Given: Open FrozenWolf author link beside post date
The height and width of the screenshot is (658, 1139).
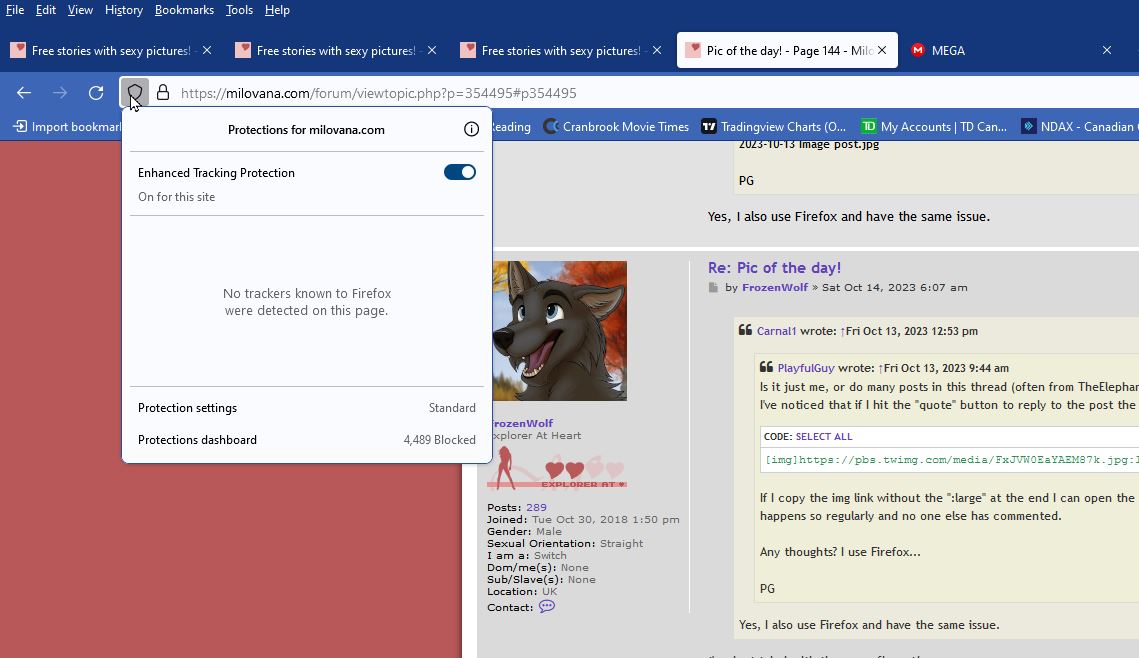Looking at the screenshot, I should pos(774,288).
